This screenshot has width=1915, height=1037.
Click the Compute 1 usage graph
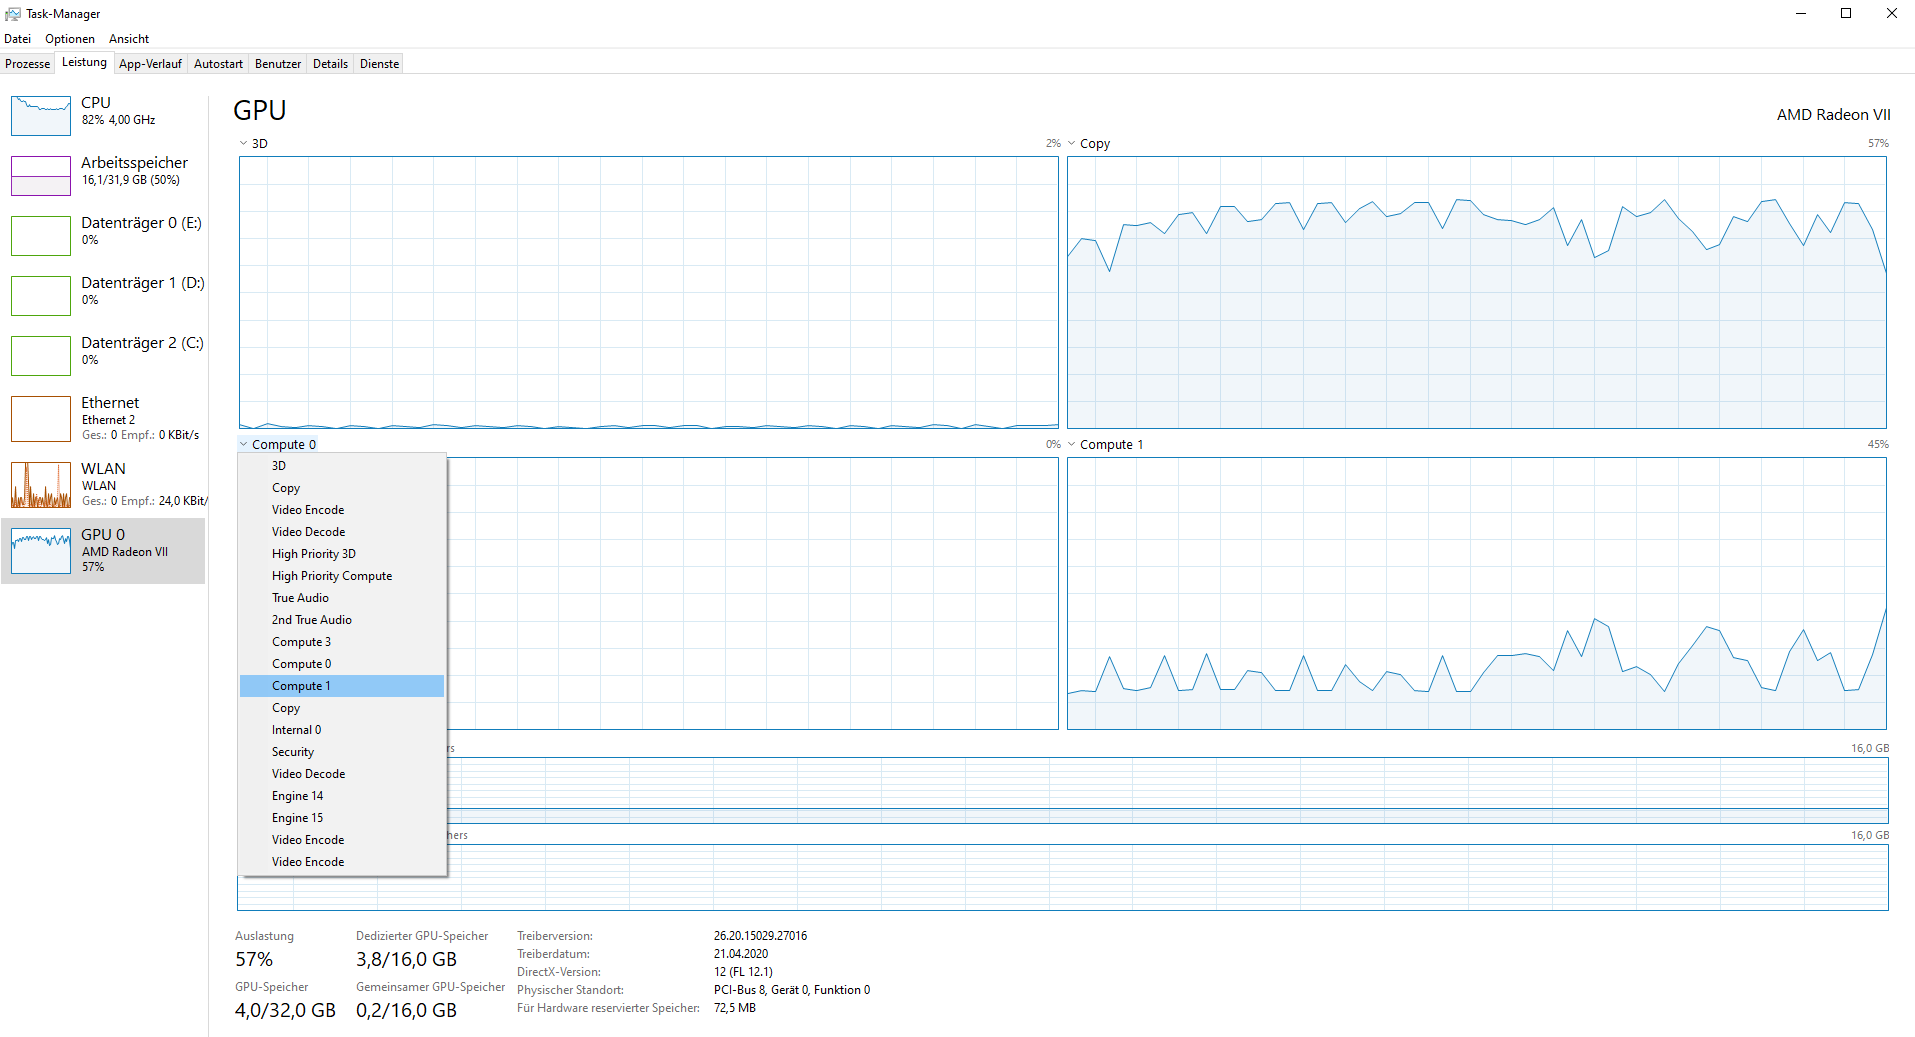coord(1476,593)
